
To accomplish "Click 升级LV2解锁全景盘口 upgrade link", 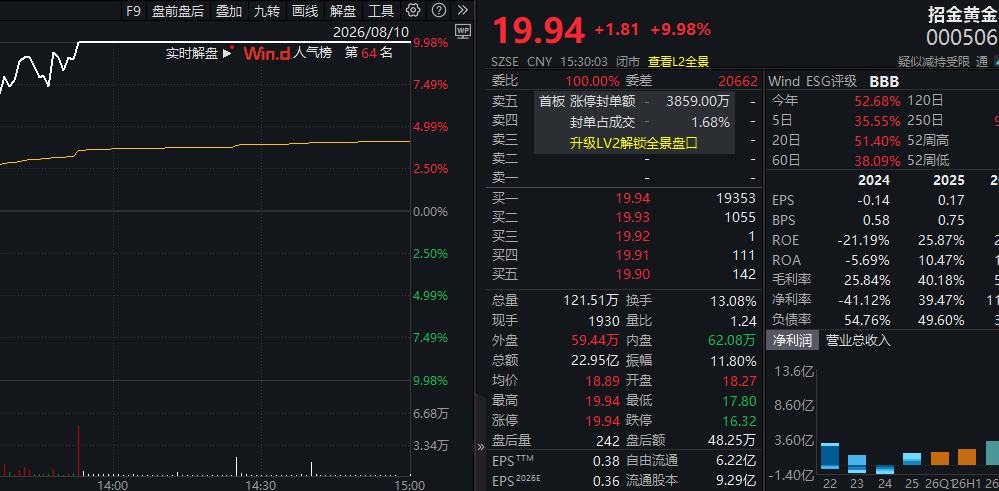I will (x=634, y=143).
